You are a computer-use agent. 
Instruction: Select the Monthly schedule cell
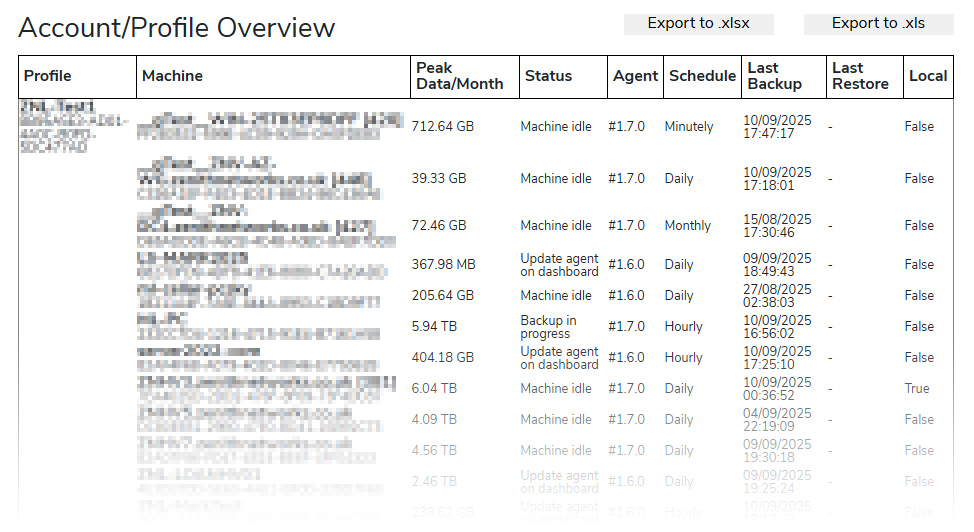[x=688, y=226]
